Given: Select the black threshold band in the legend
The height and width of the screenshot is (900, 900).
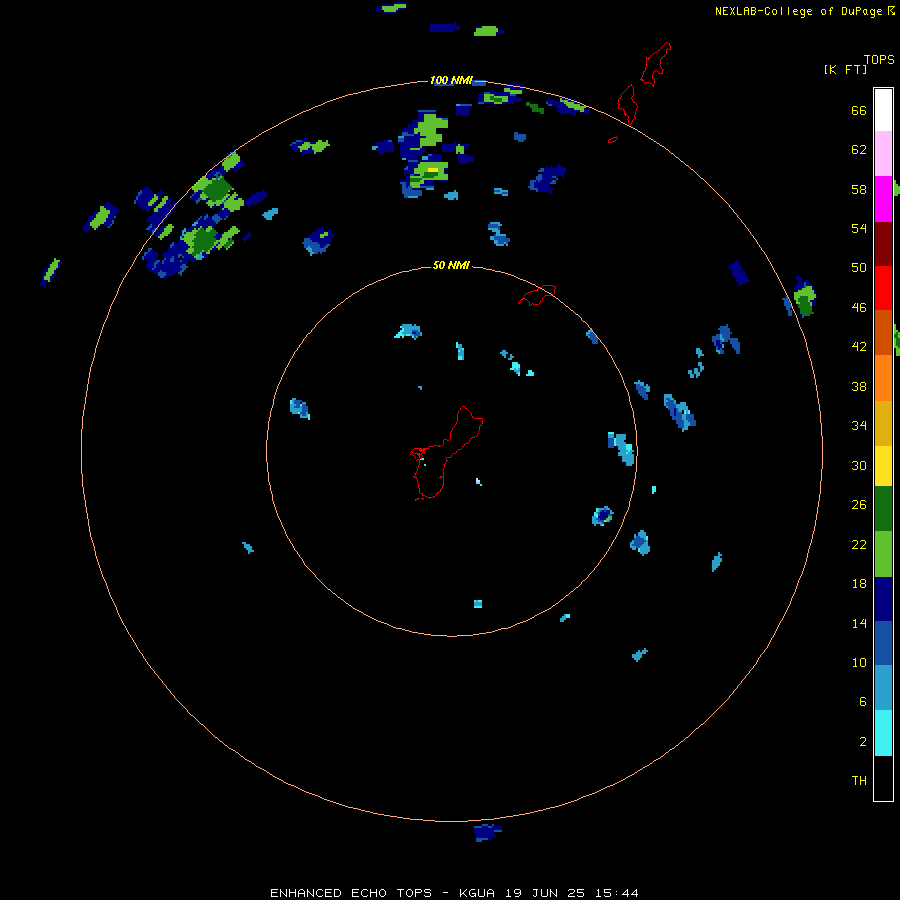Looking at the screenshot, I should point(883,778).
